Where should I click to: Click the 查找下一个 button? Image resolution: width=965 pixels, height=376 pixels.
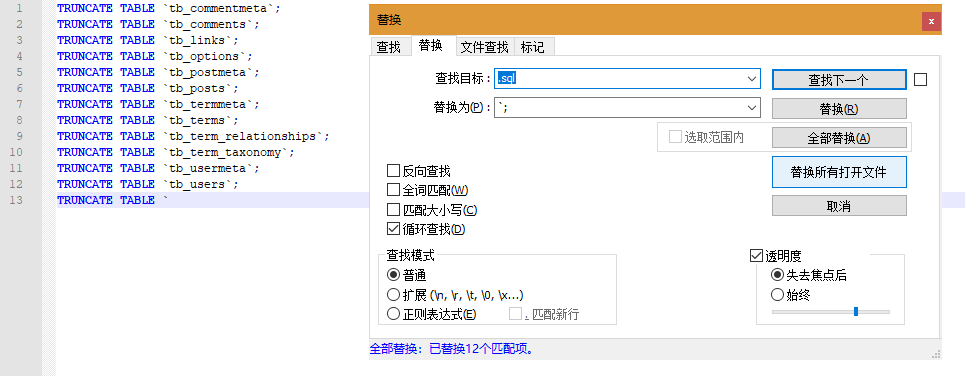(839, 79)
